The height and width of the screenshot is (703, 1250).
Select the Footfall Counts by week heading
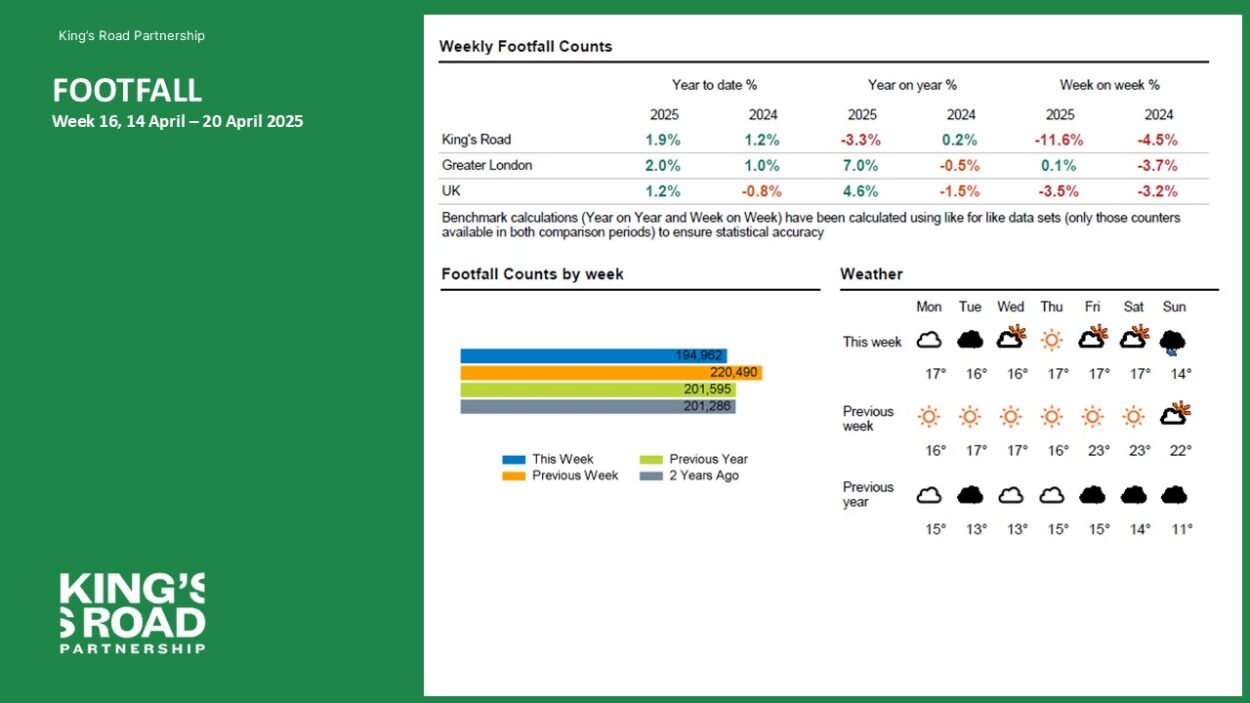tap(532, 274)
